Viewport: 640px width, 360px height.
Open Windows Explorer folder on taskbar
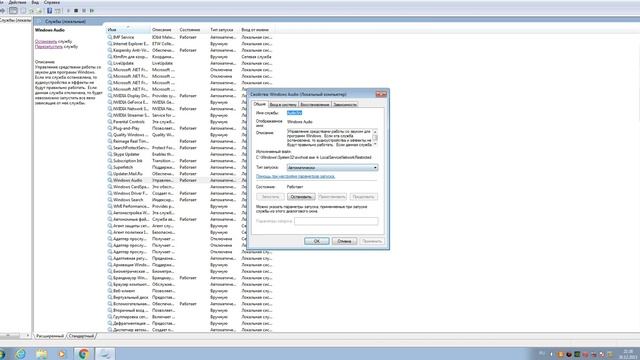click(x=41, y=353)
